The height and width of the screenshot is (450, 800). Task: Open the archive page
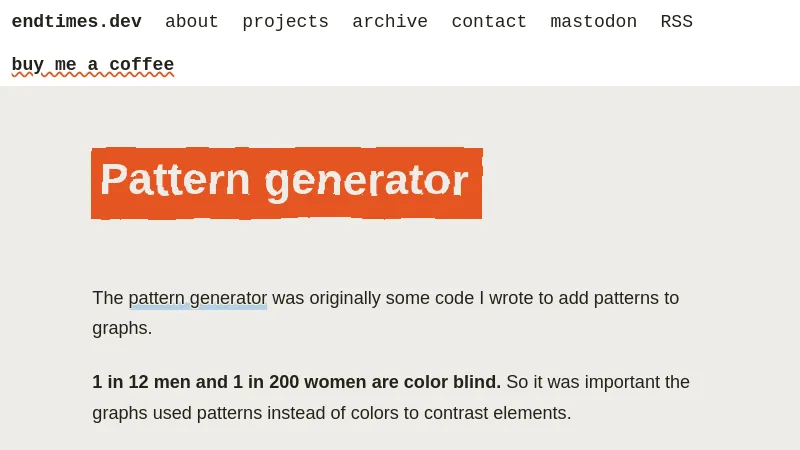390,22
